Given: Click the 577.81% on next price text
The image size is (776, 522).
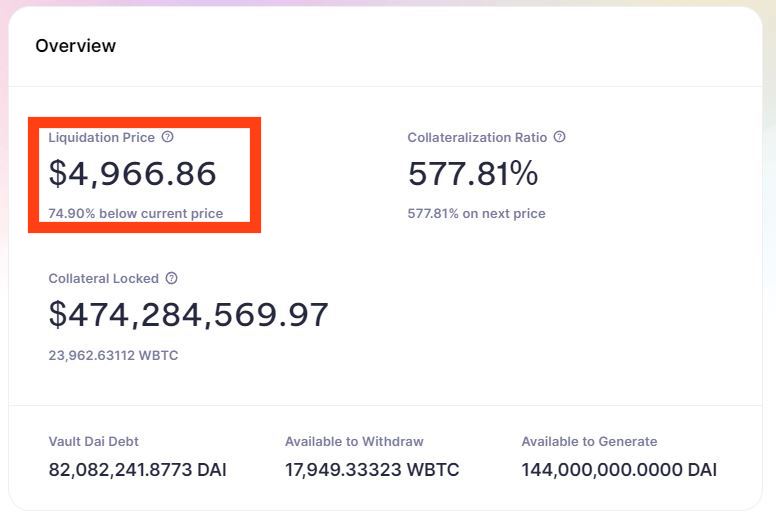Looking at the screenshot, I should [x=476, y=213].
